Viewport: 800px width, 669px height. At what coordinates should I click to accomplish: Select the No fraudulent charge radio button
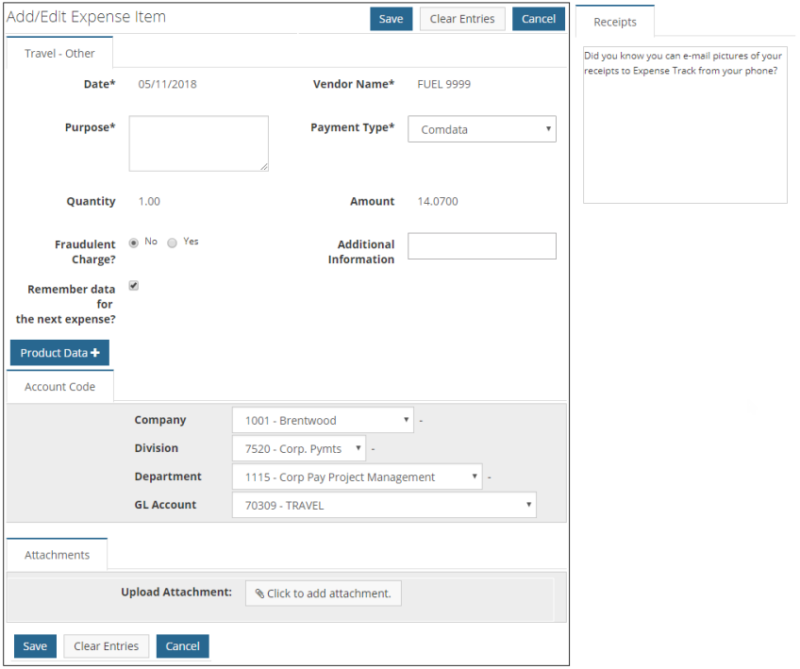click(x=133, y=241)
